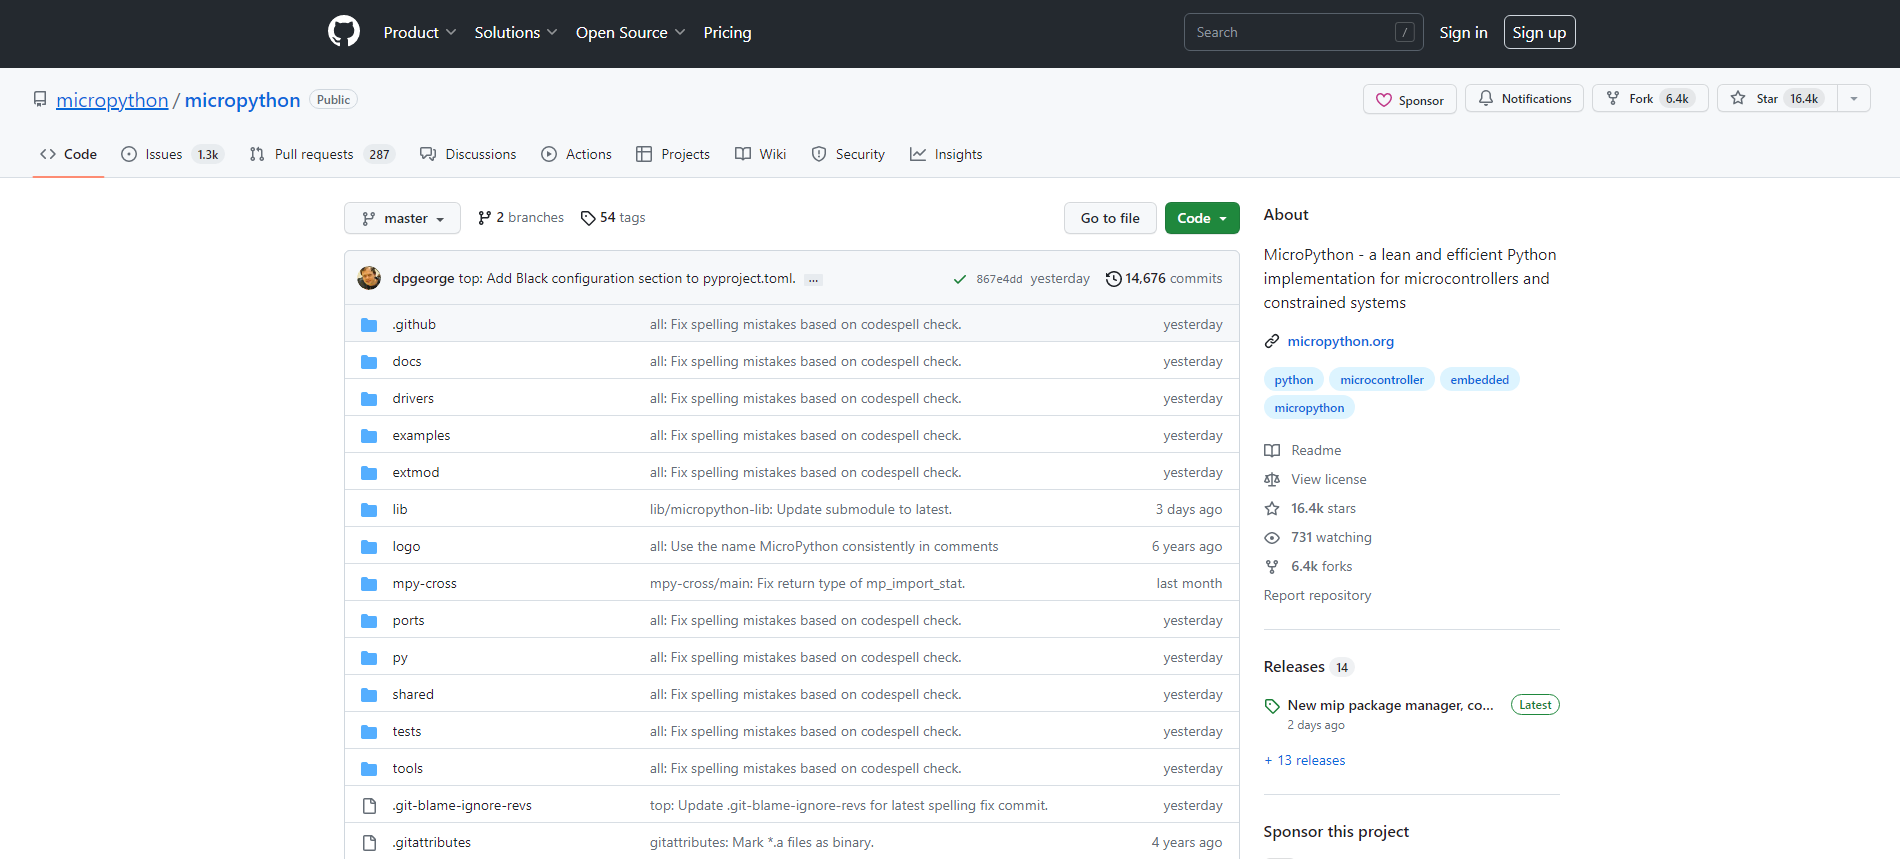Star the micropython repository
Viewport: 1900px width, 859px height.
click(1776, 99)
